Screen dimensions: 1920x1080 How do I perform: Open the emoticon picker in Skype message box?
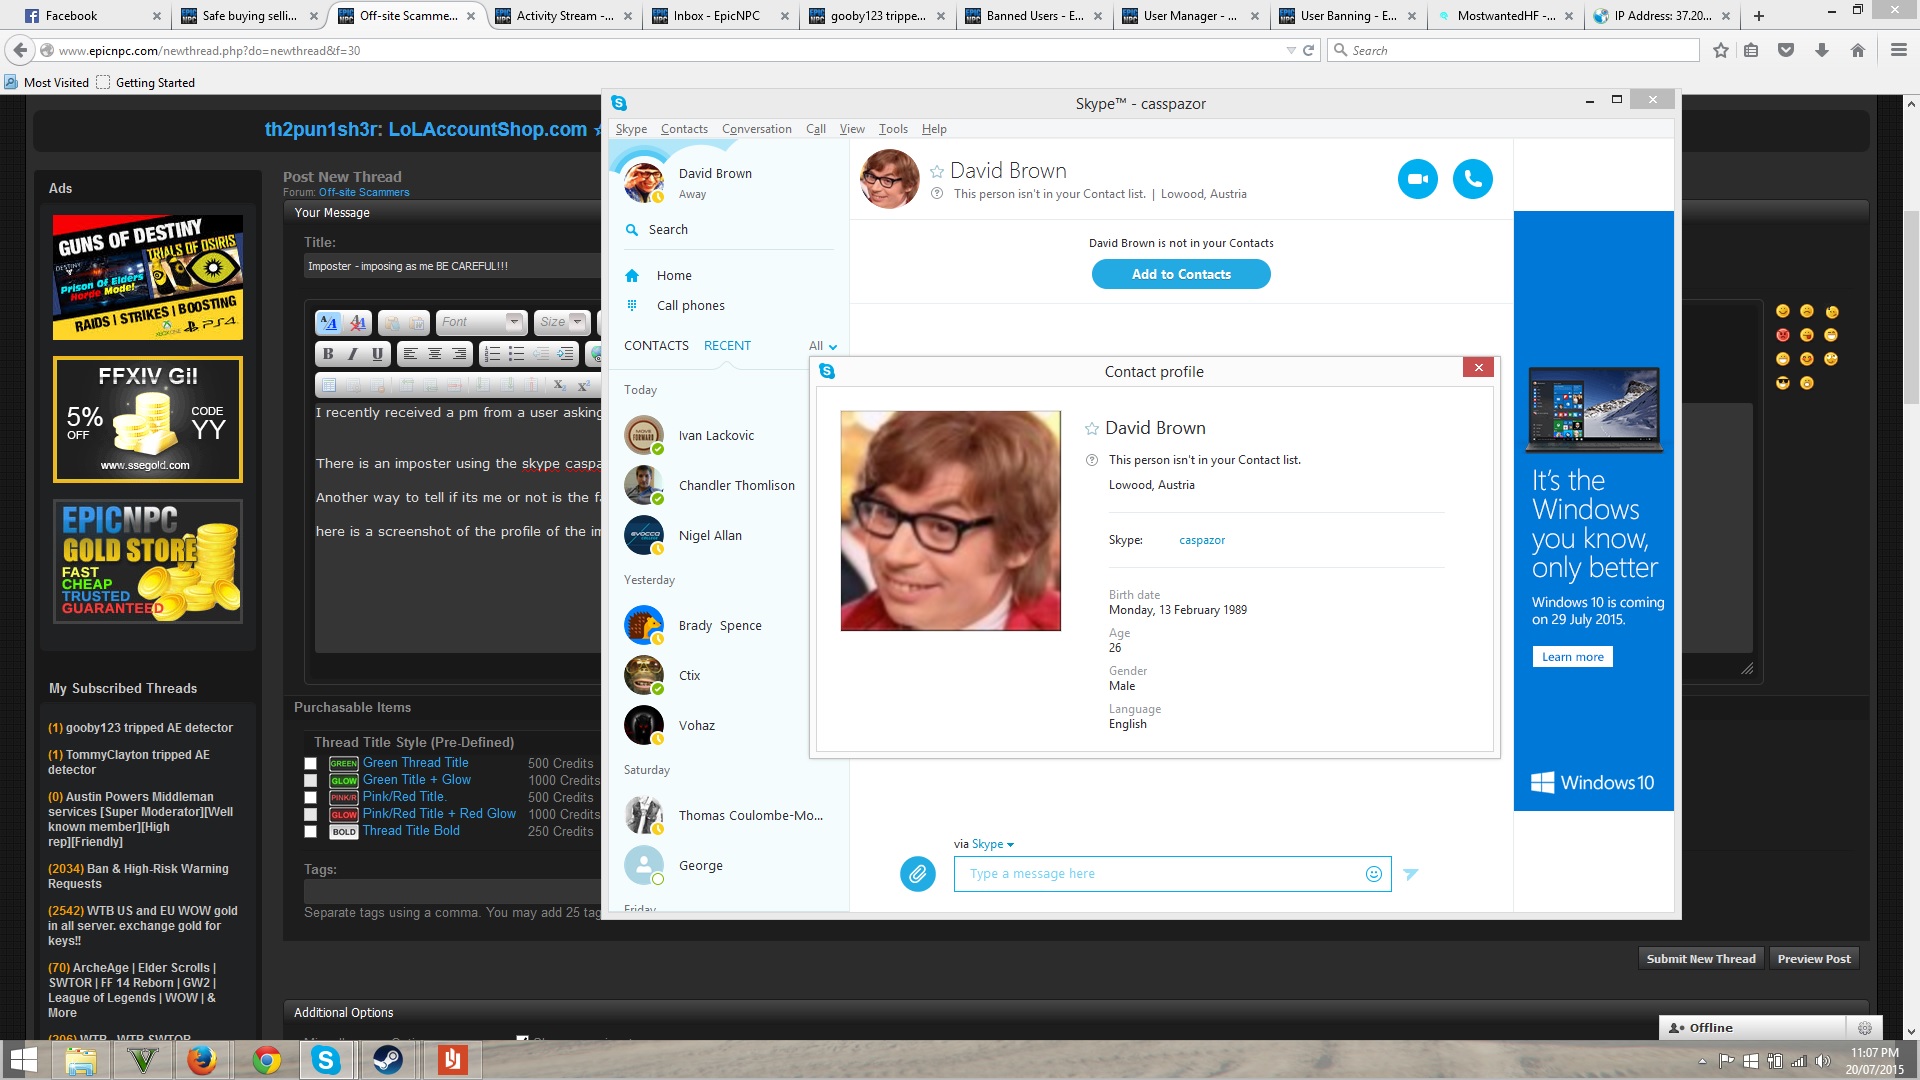(1374, 874)
